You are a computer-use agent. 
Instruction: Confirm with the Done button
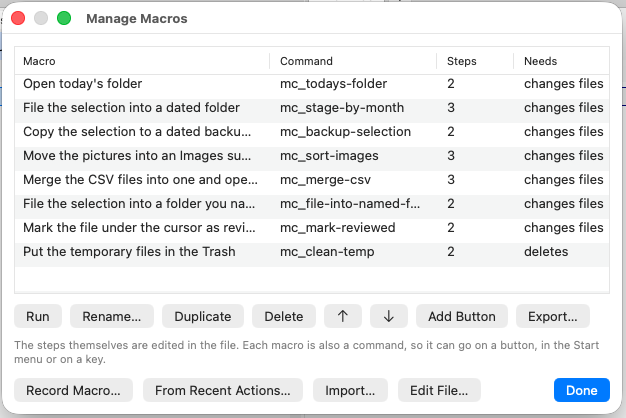coord(582,390)
